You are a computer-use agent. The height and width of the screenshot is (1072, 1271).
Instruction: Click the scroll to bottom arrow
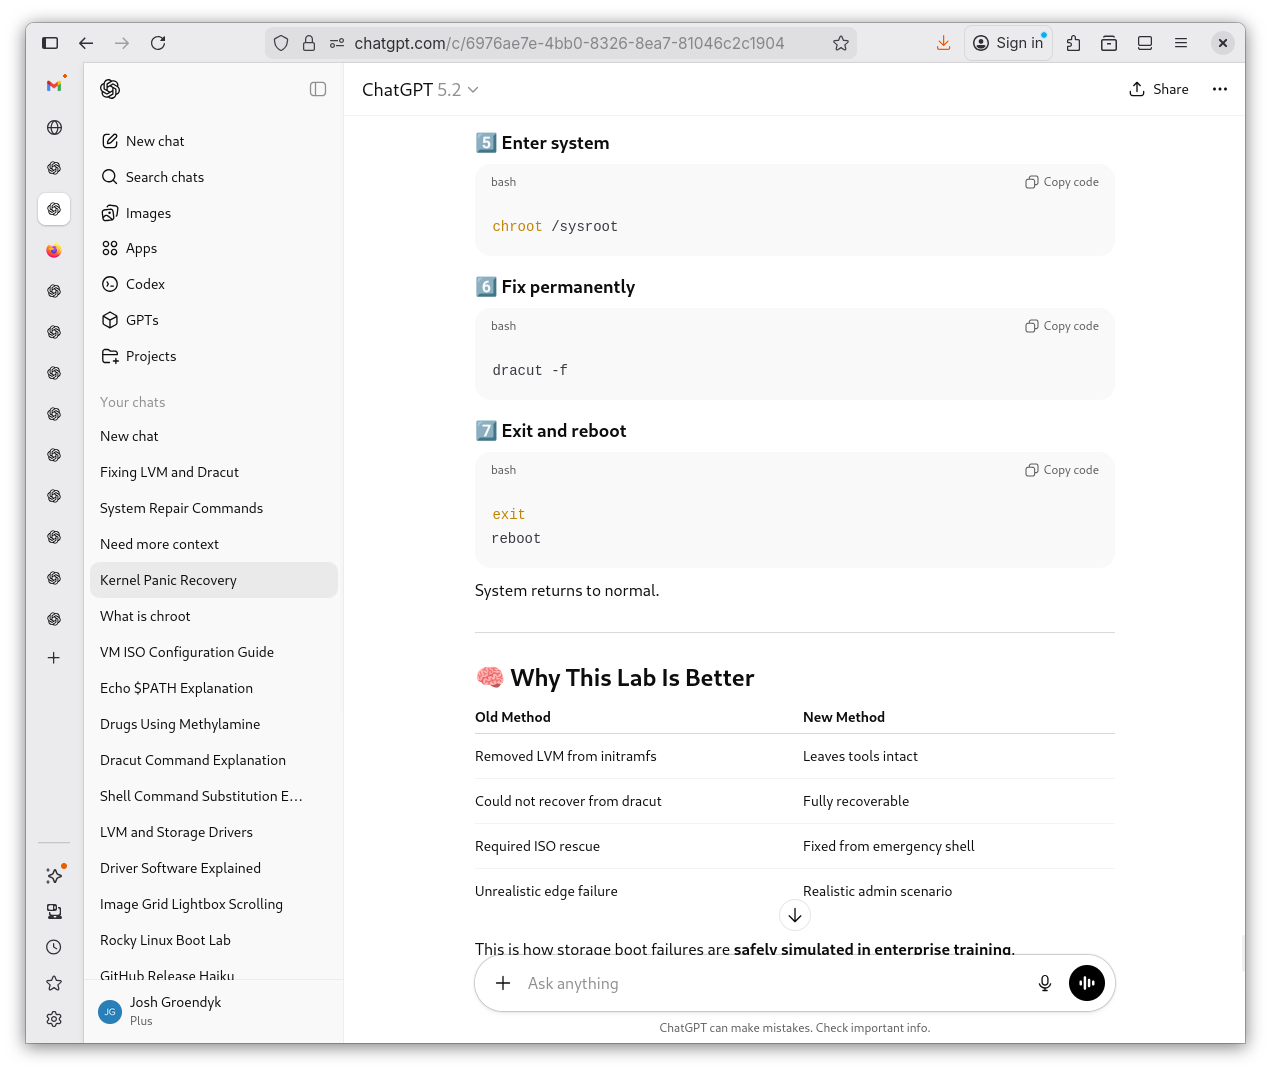[x=795, y=915]
